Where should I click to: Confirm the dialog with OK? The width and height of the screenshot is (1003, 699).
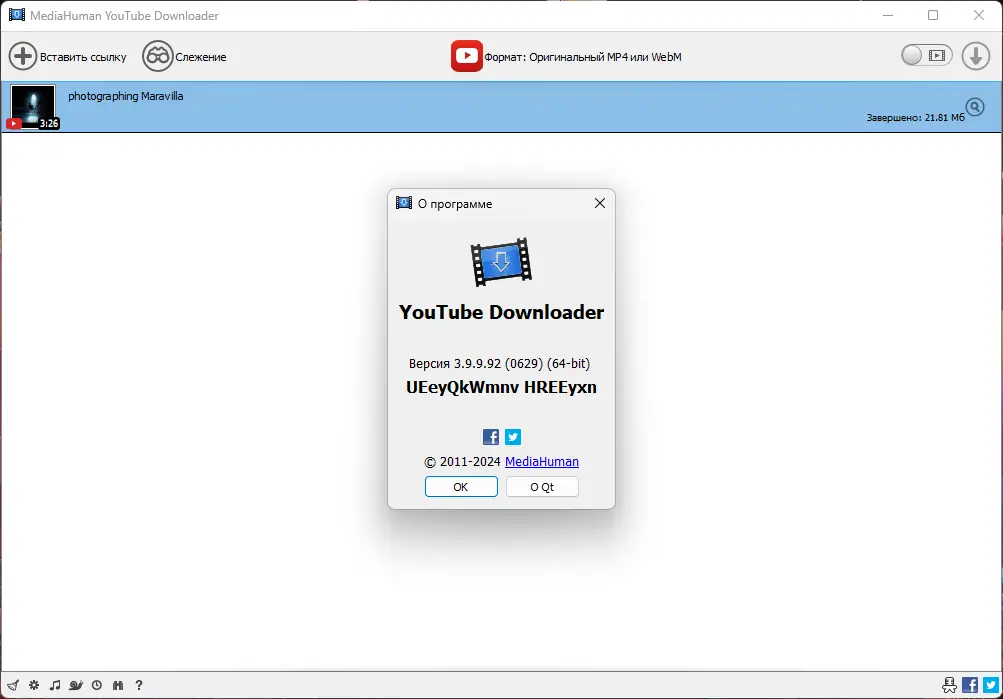461,487
